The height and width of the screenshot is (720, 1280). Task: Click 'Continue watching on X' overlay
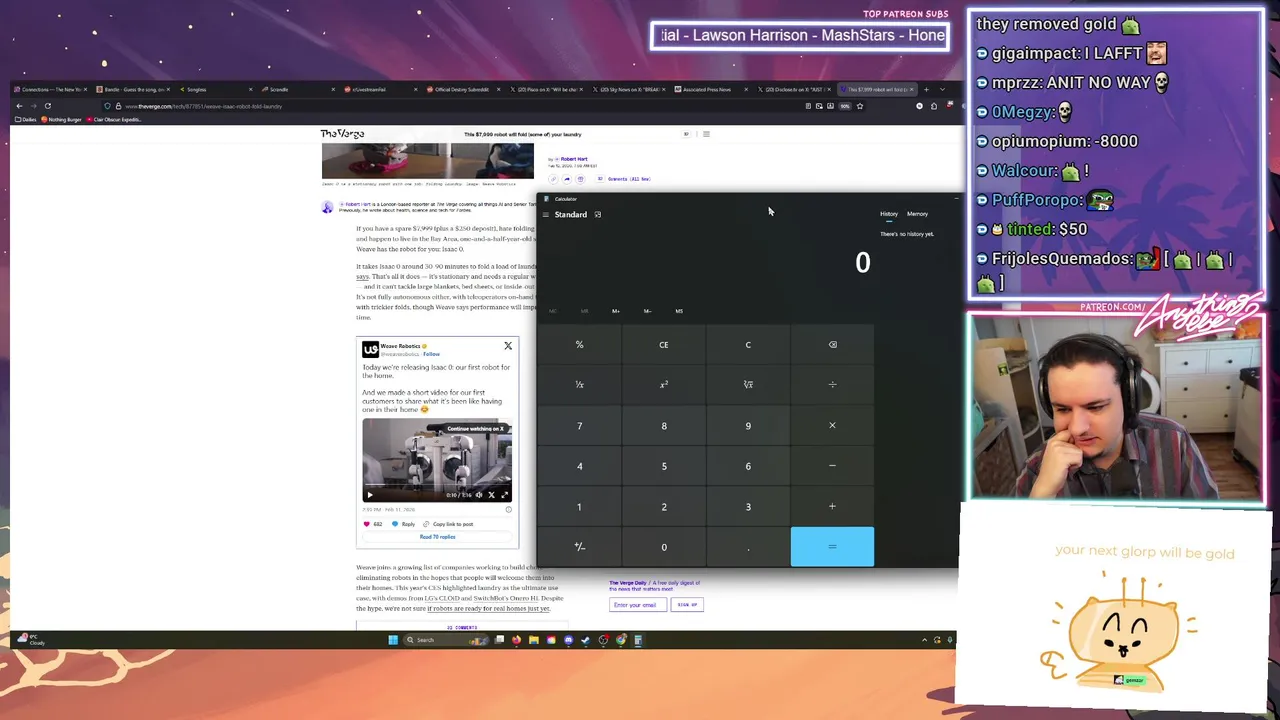point(477,429)
